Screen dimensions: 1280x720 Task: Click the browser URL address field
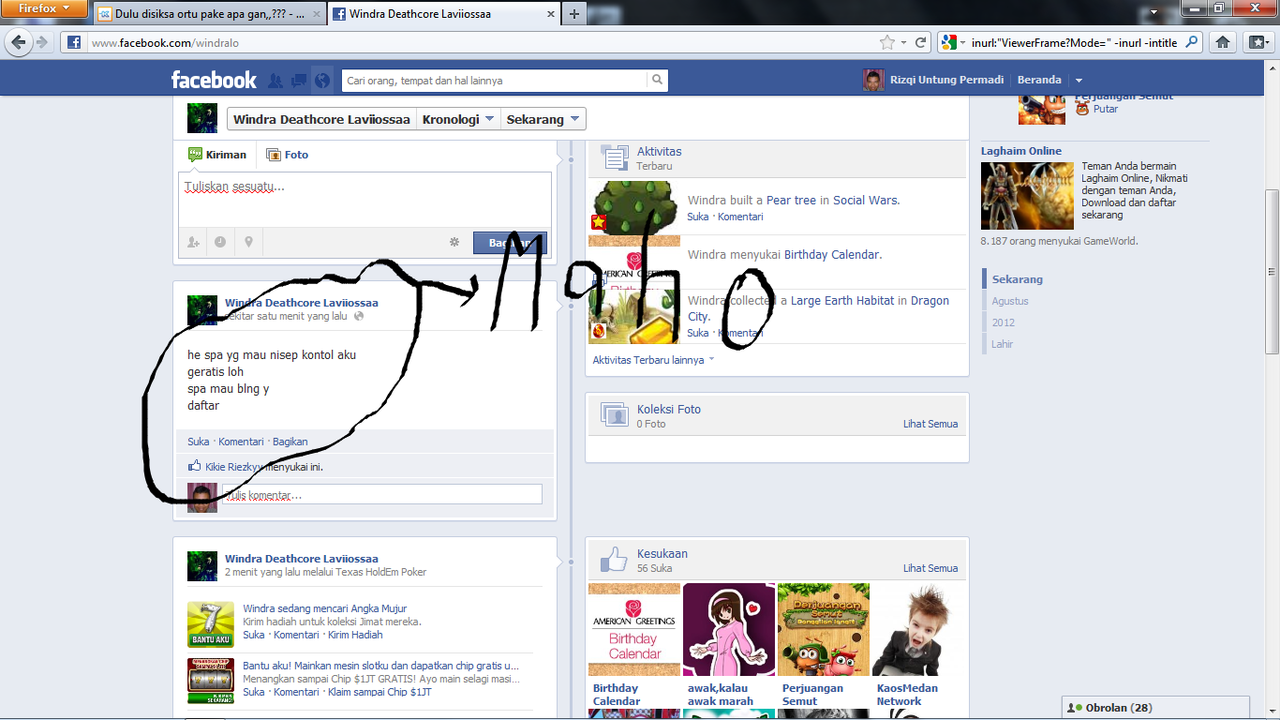pyautogui.click(x=480, y=43)
